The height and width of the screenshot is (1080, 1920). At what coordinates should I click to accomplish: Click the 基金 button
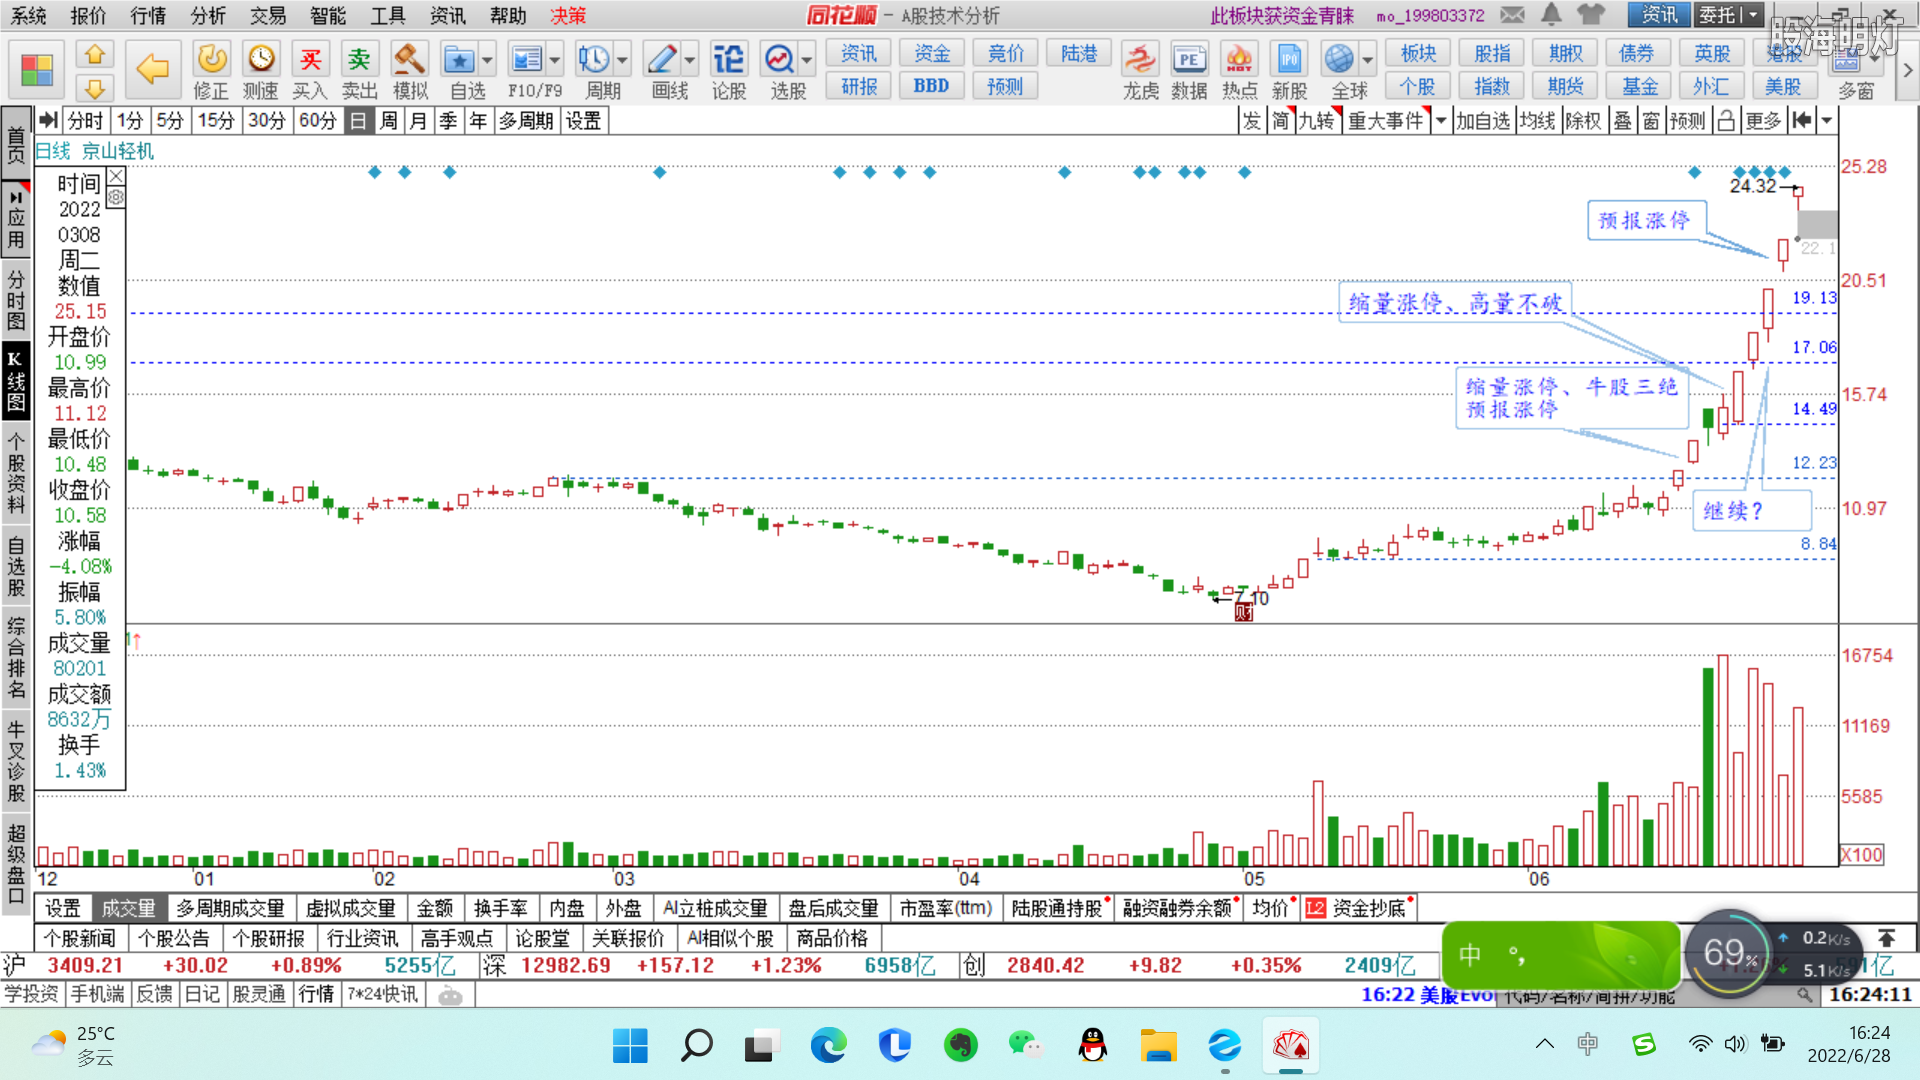point(1640,86)
